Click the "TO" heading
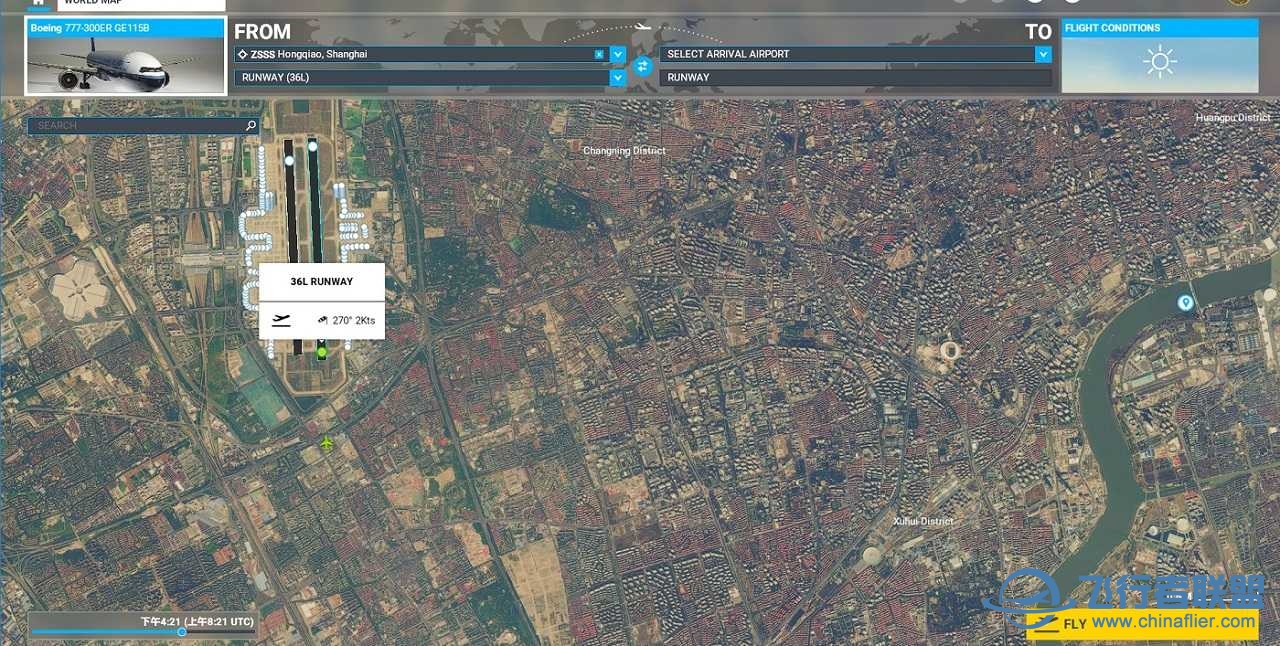This screenshot has height=646, width=1280. (1038, 32)
